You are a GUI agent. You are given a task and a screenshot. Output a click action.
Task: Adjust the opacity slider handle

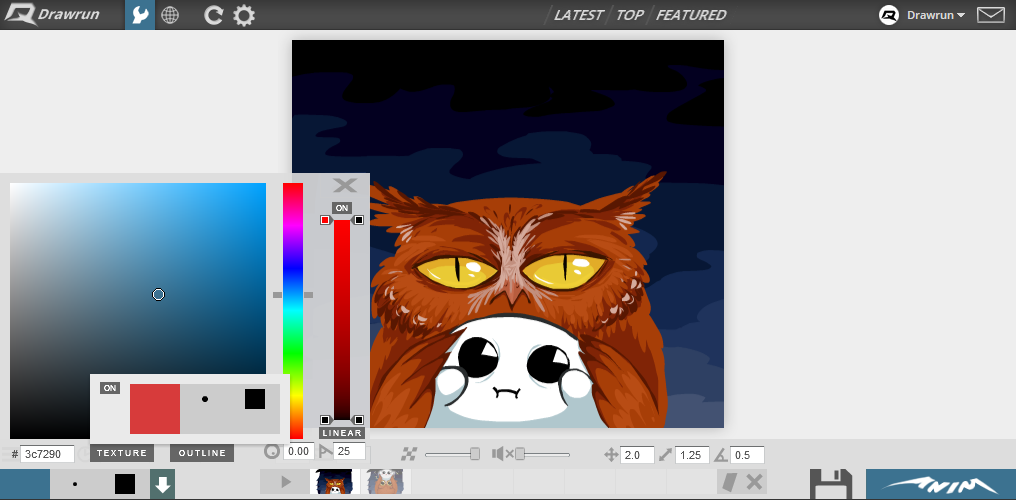pos(475,454)
